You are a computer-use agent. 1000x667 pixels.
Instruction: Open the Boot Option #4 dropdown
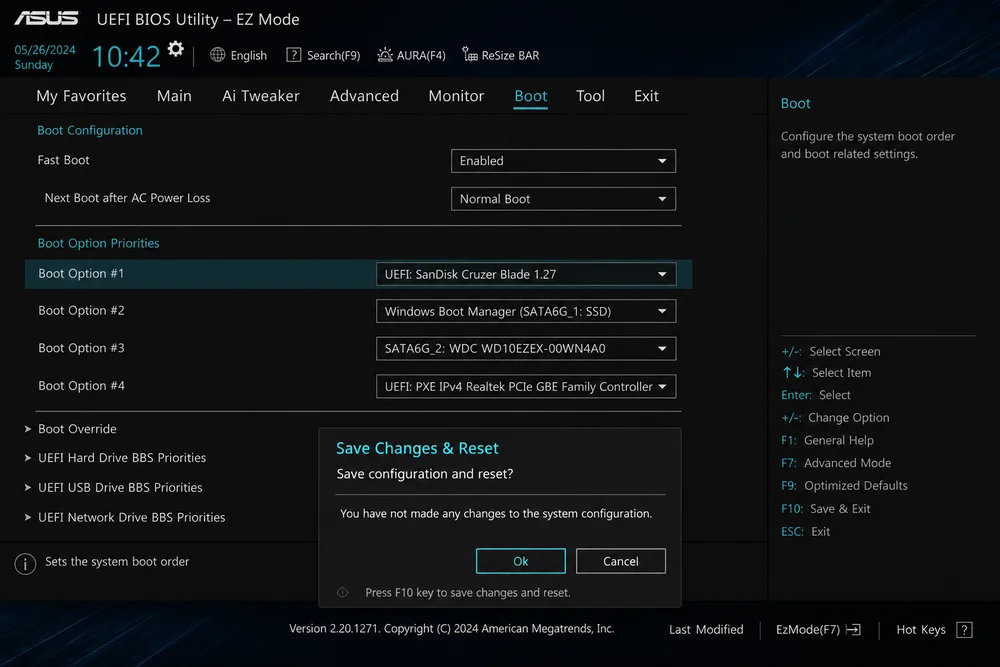(526, 386)
